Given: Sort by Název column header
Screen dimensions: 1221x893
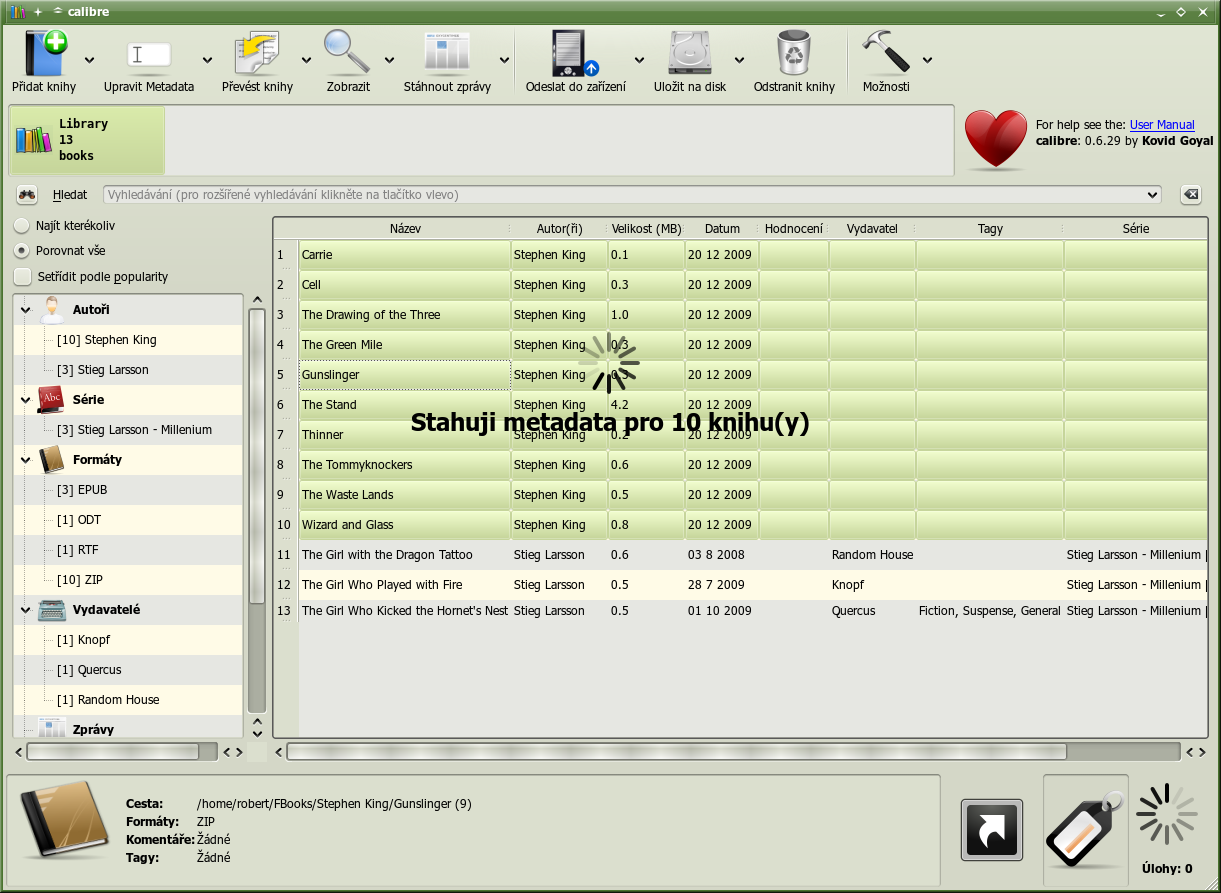Looking at the screenshot, I should [x=405, y=229].
